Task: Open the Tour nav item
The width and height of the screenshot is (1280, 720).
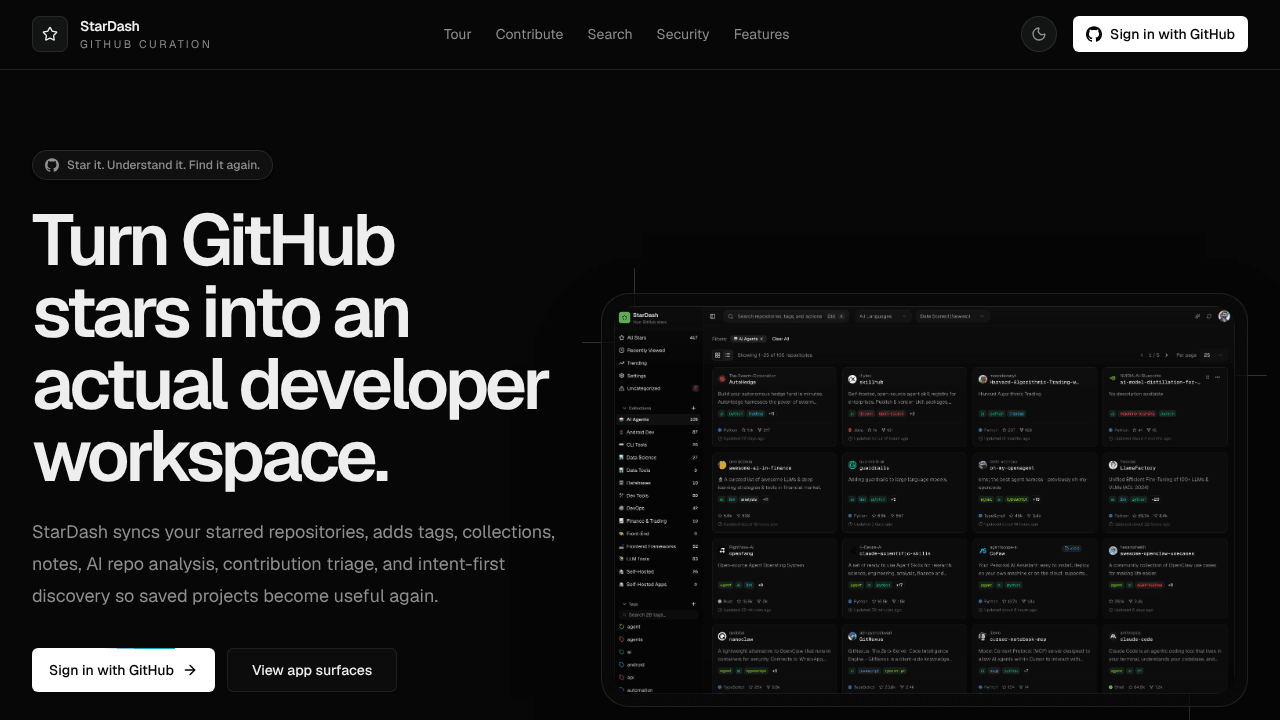Action: click(x=457, y=34)
